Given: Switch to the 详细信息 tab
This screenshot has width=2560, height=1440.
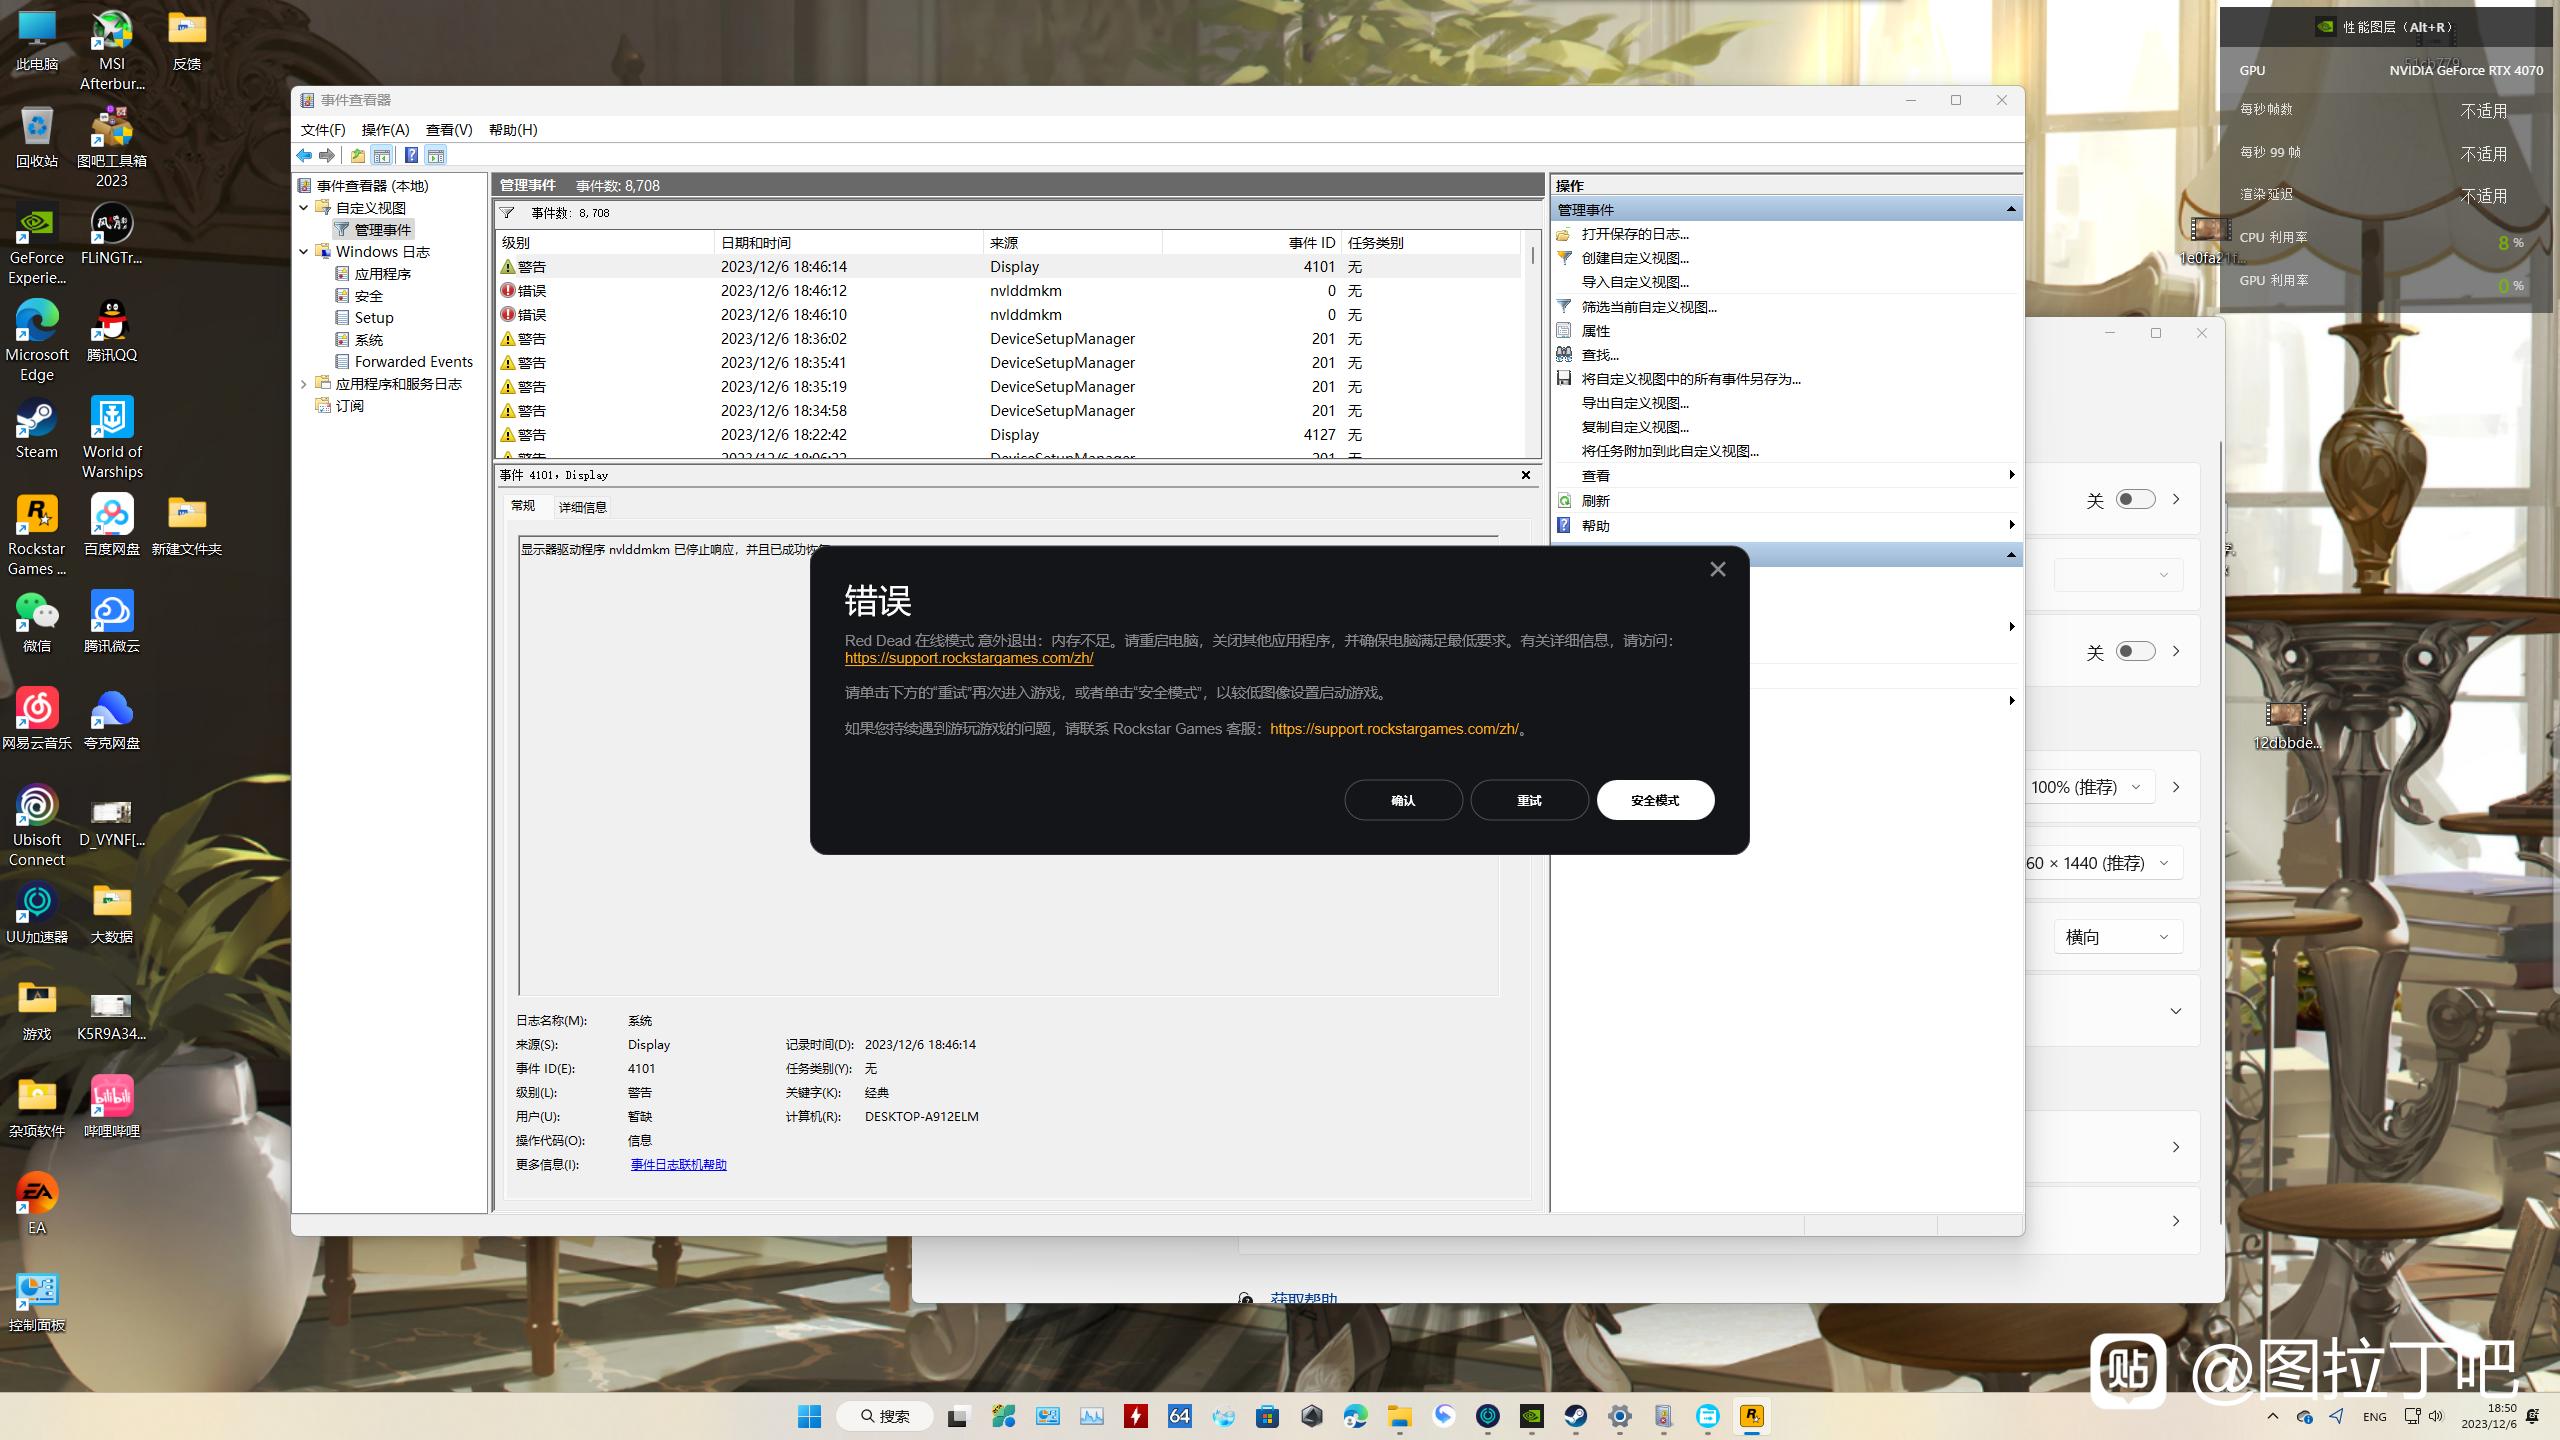Looking at the screenshot, I should 583,507.
